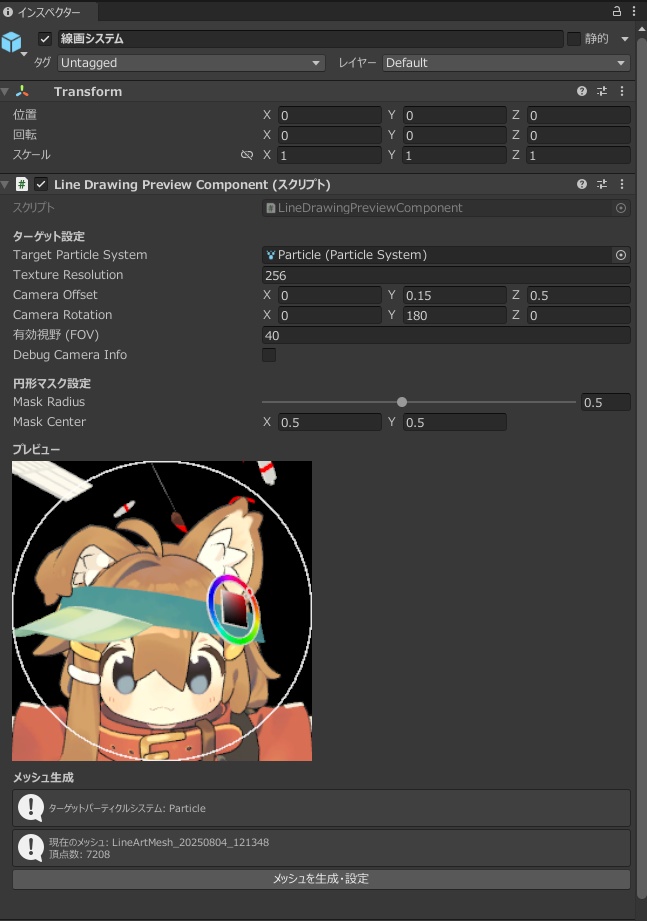The height and width of the screenshot is (921, 647).
Task: Click the Camera Rotation label
Action: (x=62, y=315)
